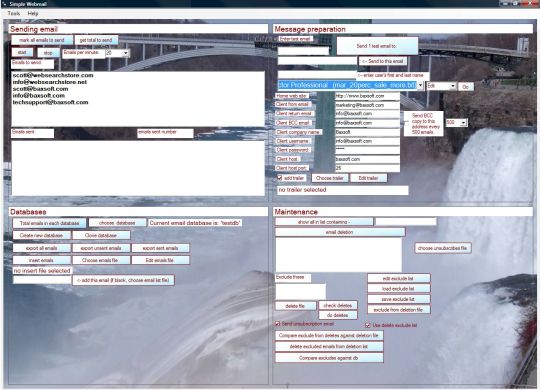Edit the Client company name field
540x390 pixels.
(367, 132)
